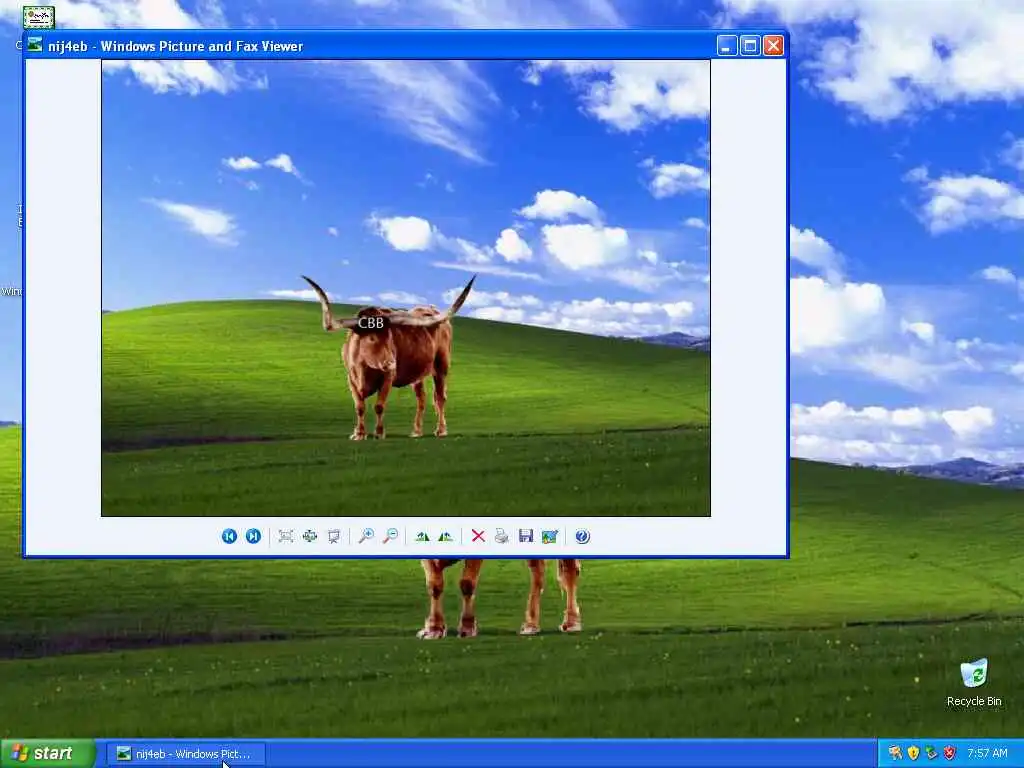This screenshot has width=1024, height=768.
Task: Click the desktop icon above the viewer window
Action: tap(39, 17)
